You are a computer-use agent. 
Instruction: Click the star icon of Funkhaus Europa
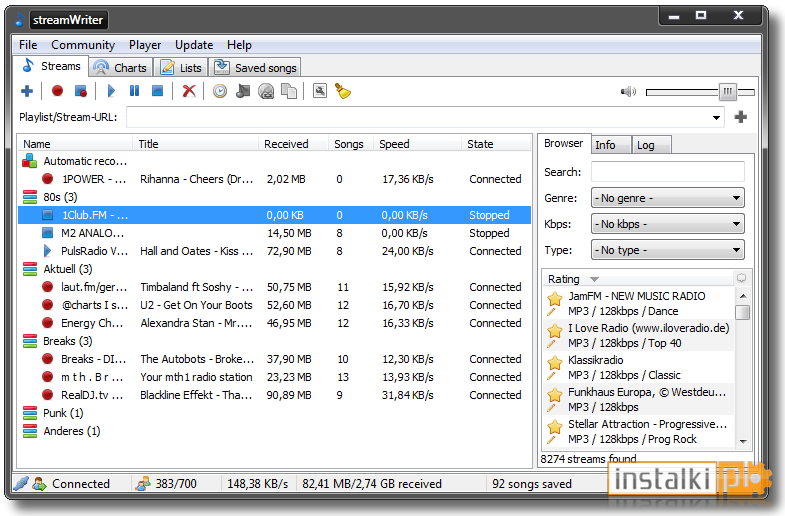tap(555, 395)
